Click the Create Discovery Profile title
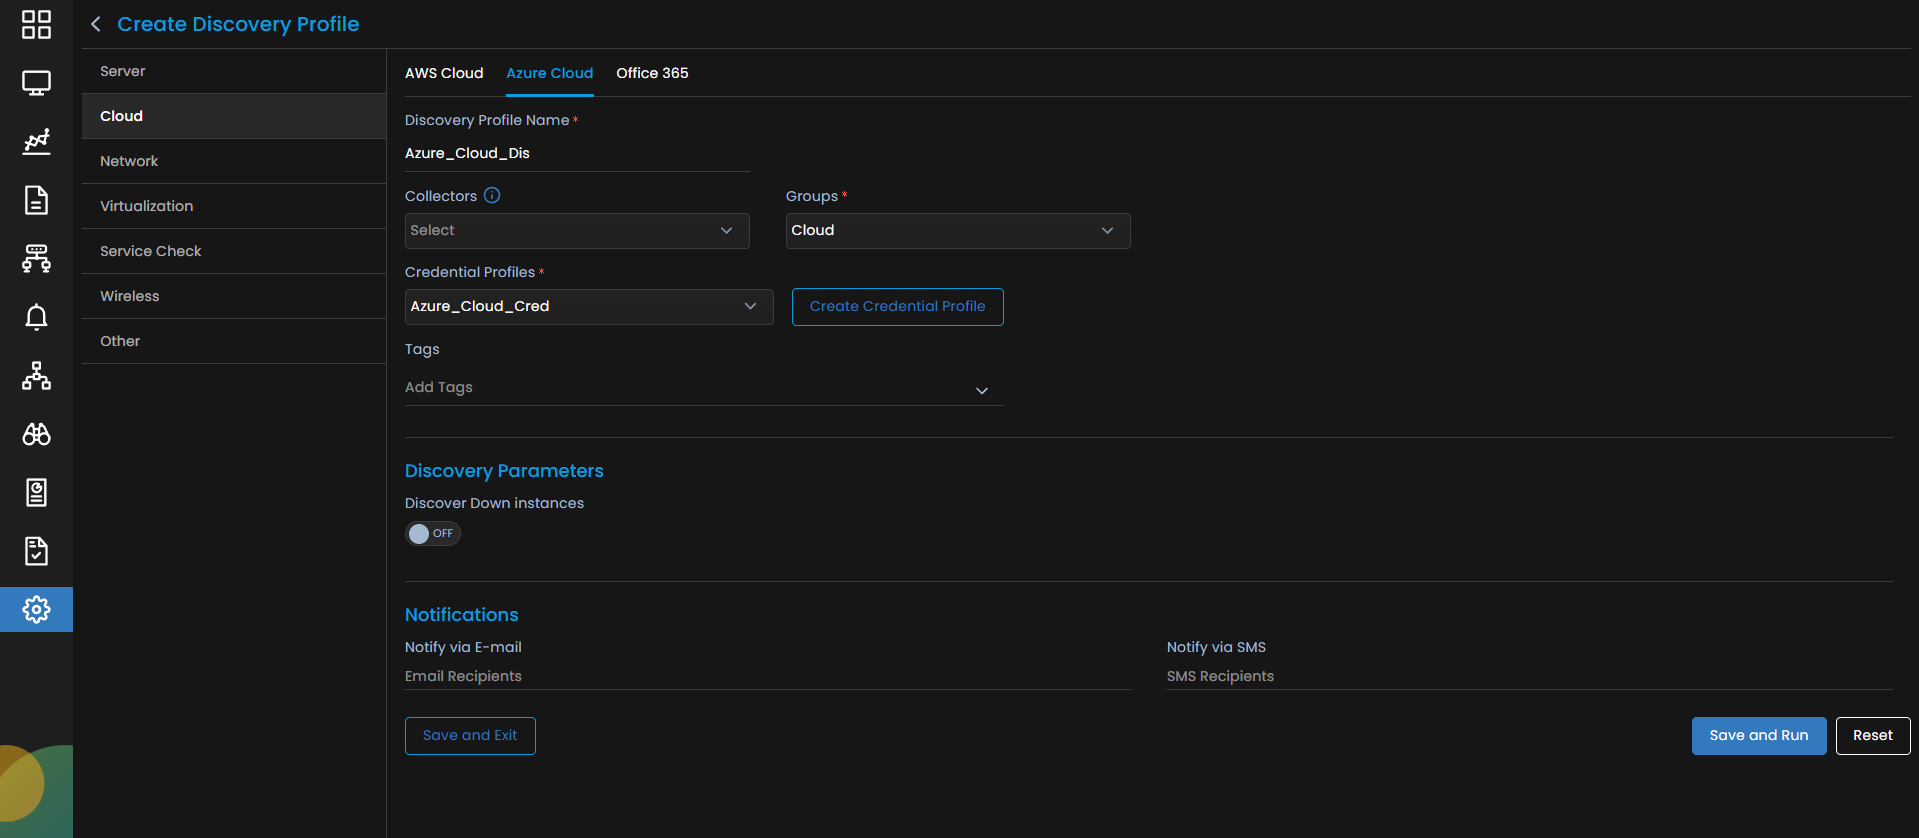The width and height of the screenshot is (1919, 838). pos(238,24)
